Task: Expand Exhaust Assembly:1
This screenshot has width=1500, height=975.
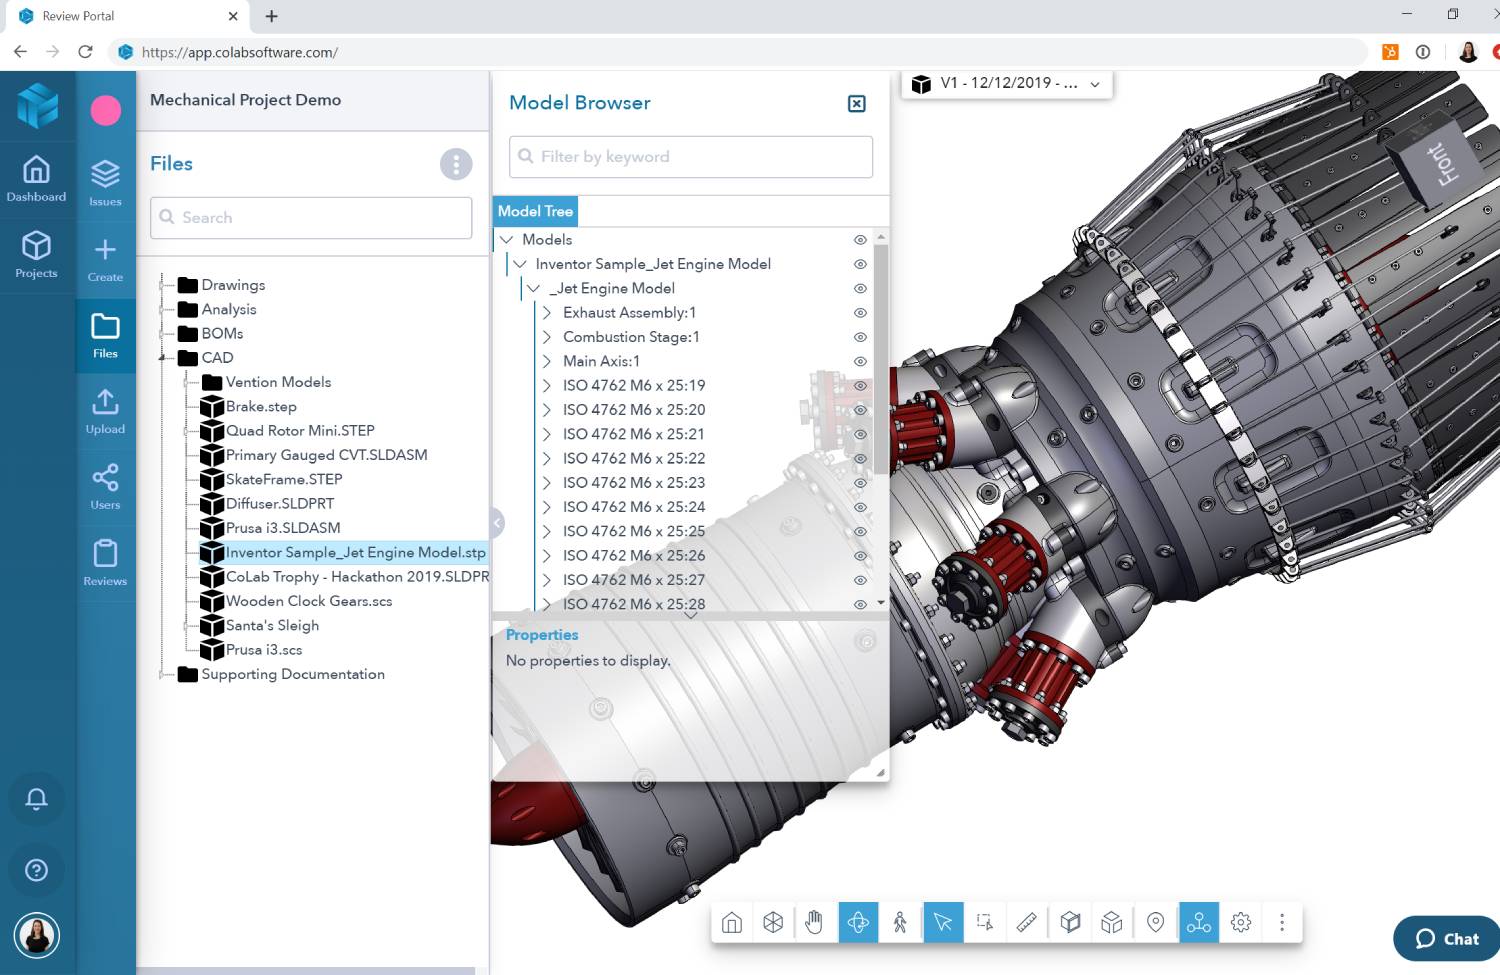Action: 547,313
